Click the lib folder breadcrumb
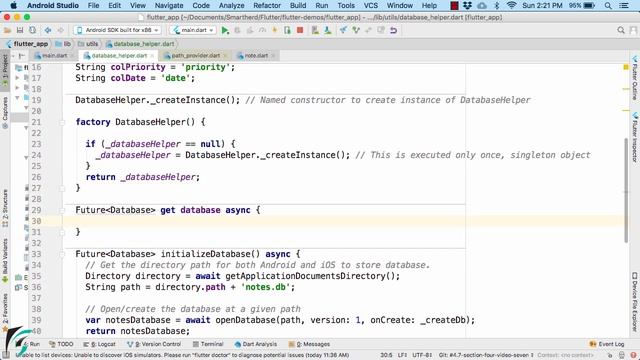The height and width of the screenshot is (360, 640). pyautogui.click(x=63, y=44)
